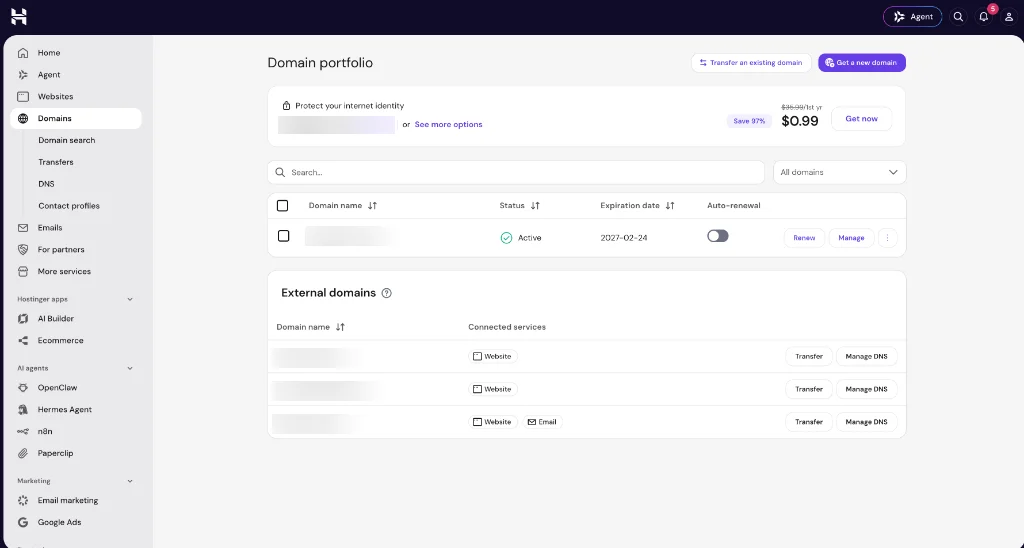Click Manage DNS in first external domain row
This screenshot has height=548, width=1024.
point(866,357)
